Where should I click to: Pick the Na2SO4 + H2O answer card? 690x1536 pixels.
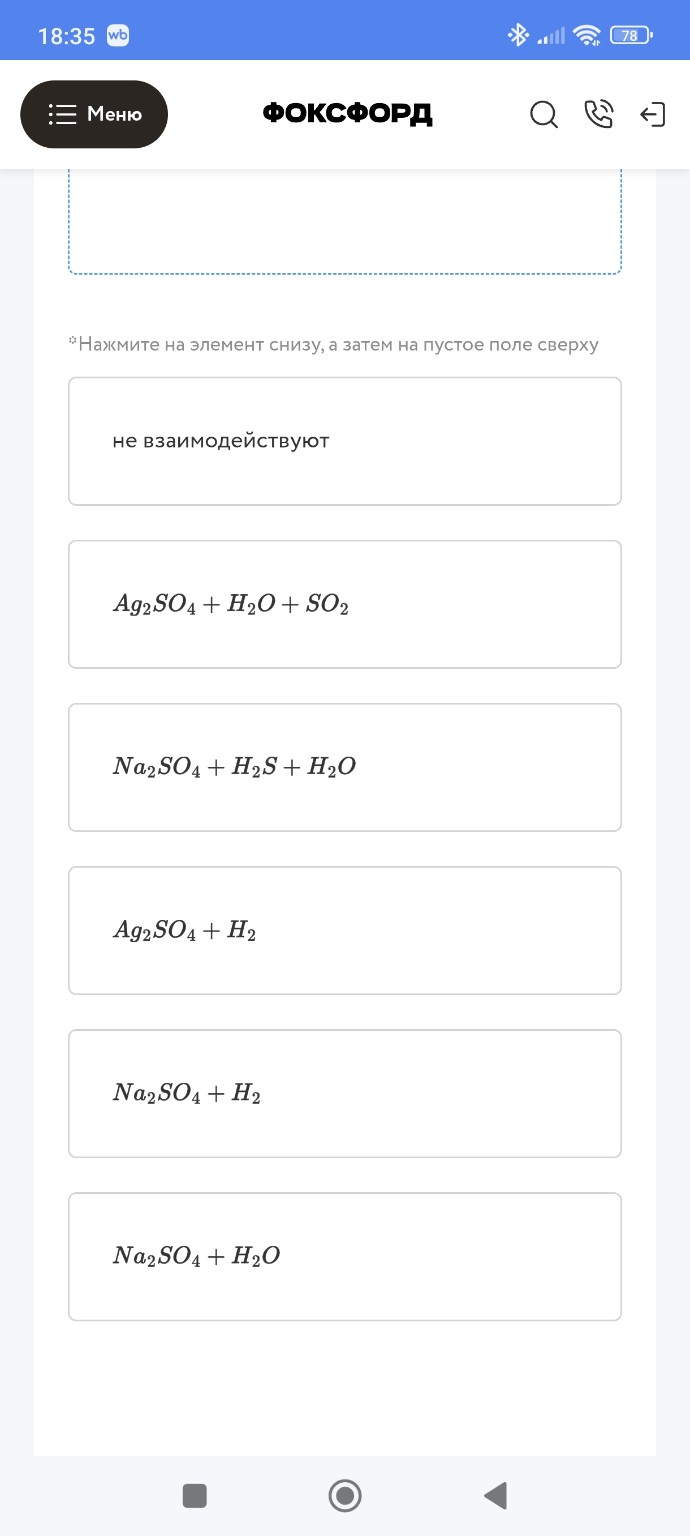[345, 1256]
